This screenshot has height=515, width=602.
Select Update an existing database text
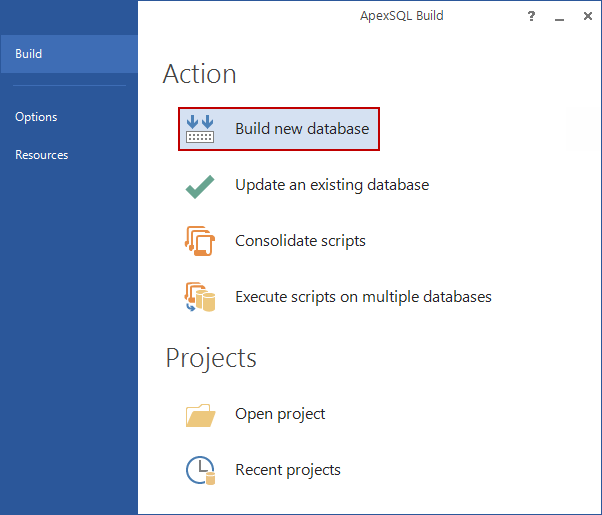click(x=332, y=185)
